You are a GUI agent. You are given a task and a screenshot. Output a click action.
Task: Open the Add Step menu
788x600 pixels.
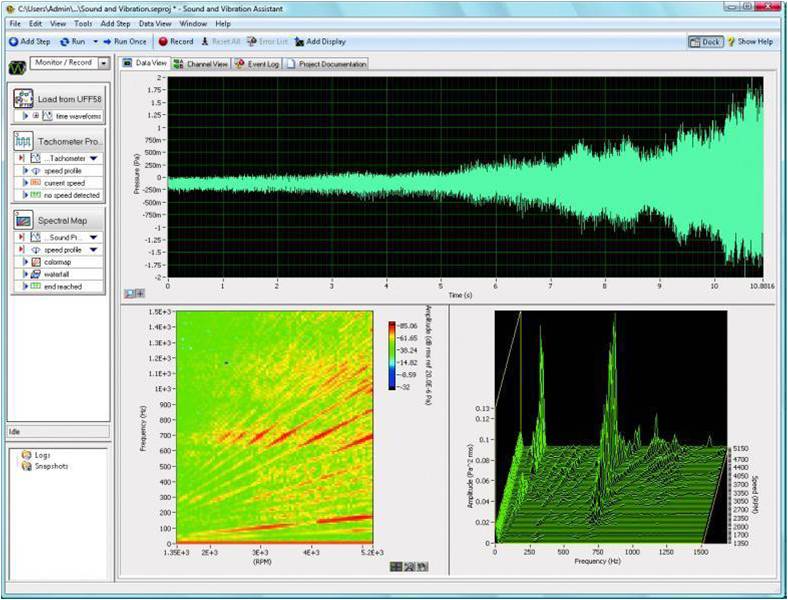[115, 22]
